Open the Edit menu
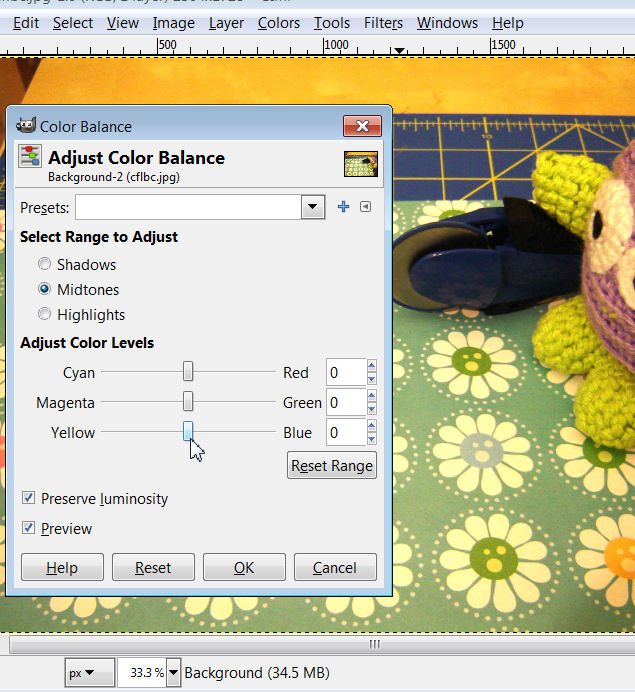The height and width of the screenshot is (692, 635). point(26,23)
